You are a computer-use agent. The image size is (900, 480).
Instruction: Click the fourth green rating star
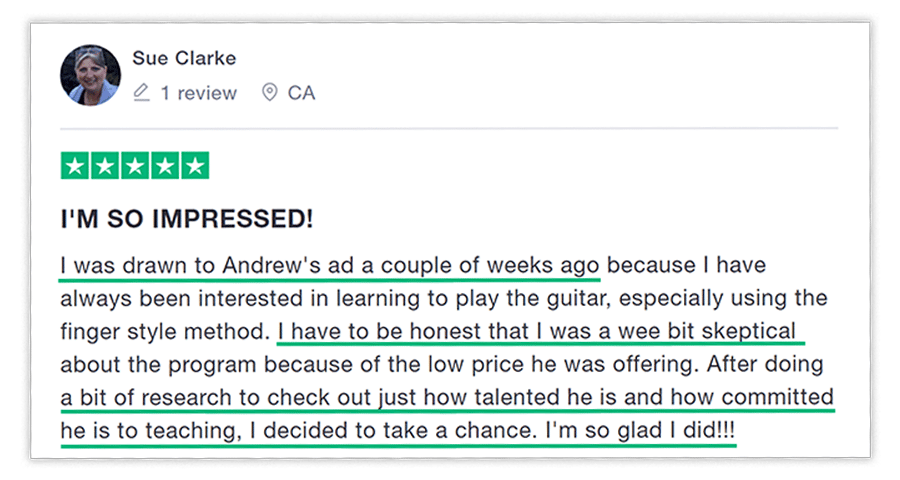tap(165, 165)
